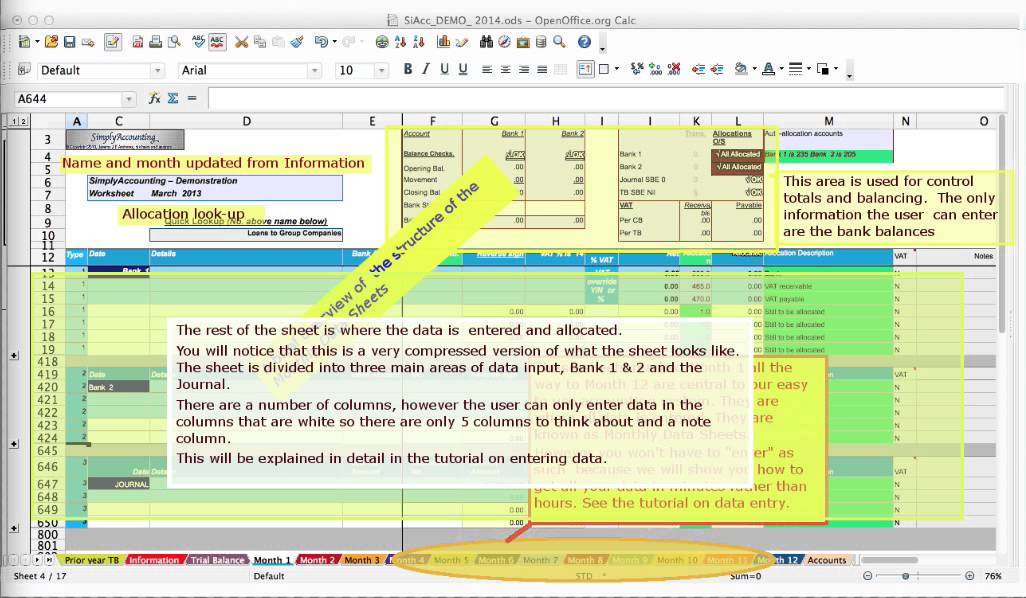Switch to the Trial Balance sheet tab
Image resolution: width=1026 pixels, height=598 pixels.
point(217,560)
